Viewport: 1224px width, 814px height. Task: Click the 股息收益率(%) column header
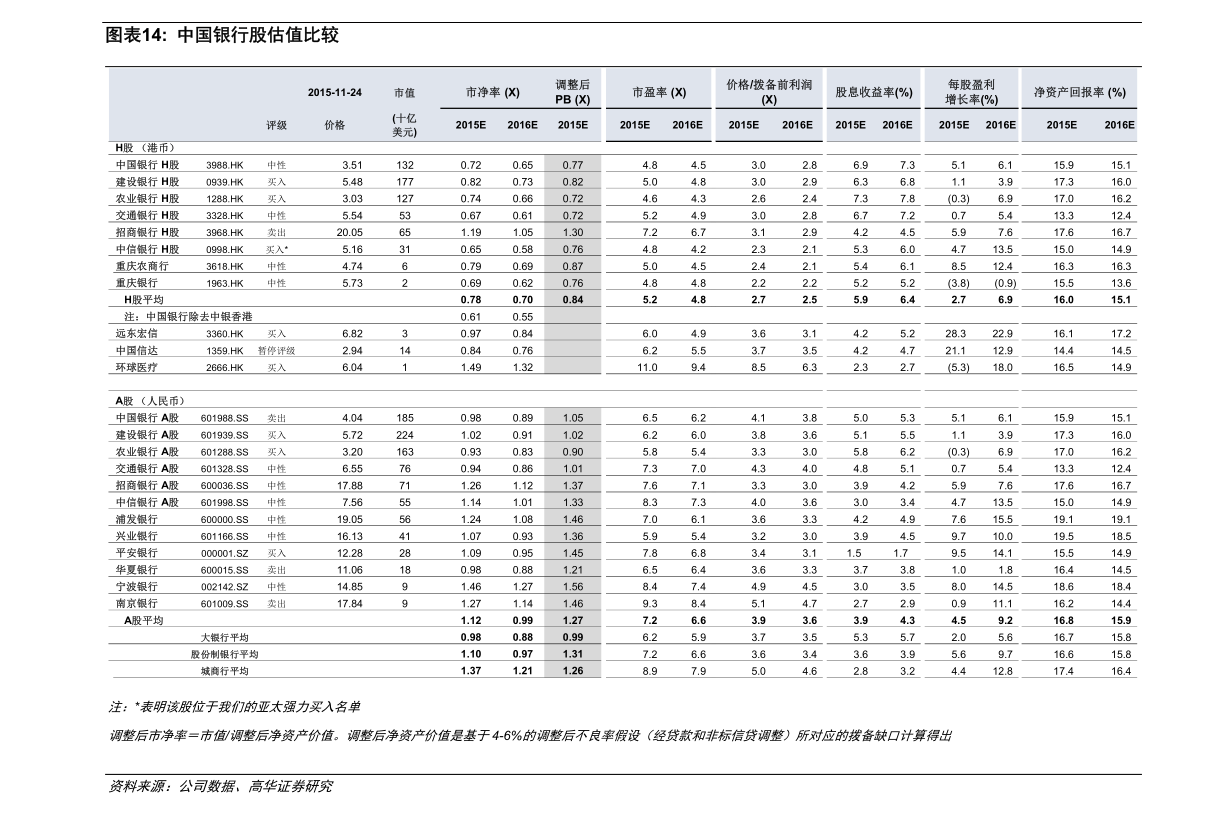[874, 92]
